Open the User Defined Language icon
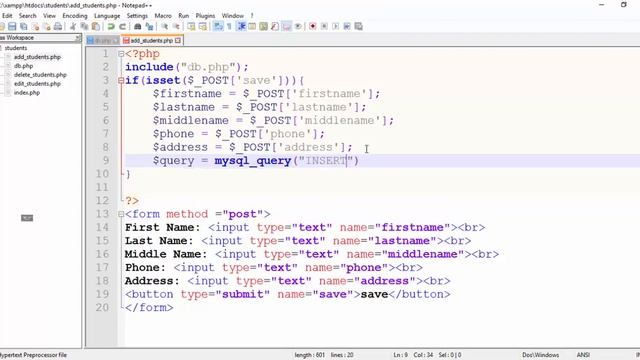This screenshot has height=360, width=640. pos(252,27)
